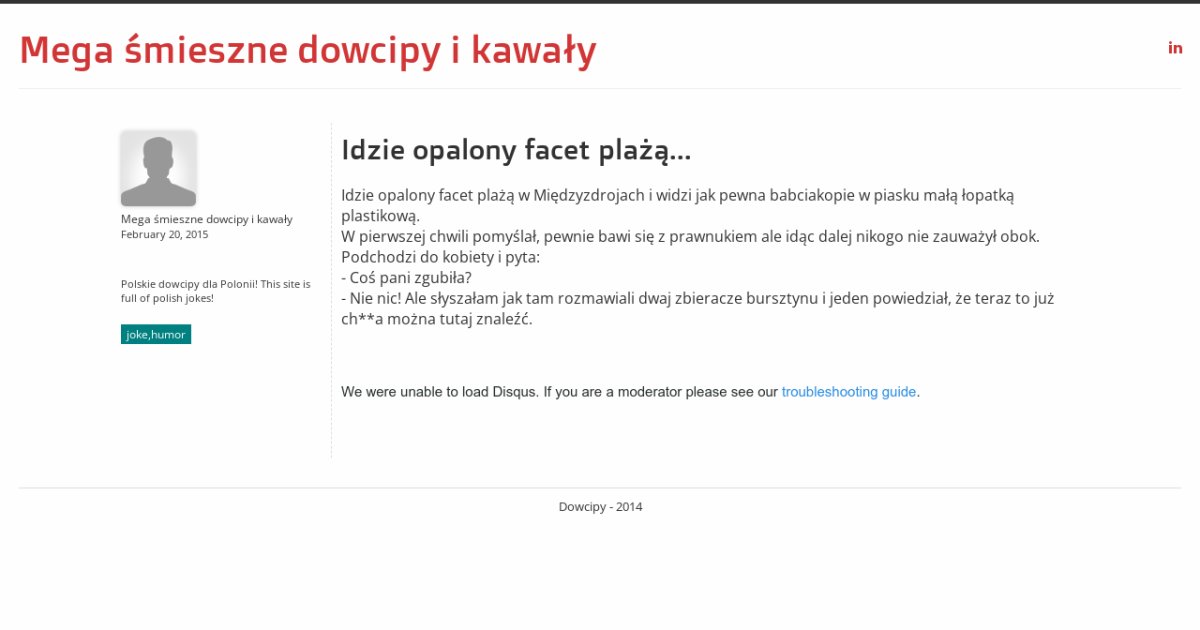Click the joke's first line mentioning Międzyzdrojach
This screenshot has height=630, width=1200.
coord(678,196)
